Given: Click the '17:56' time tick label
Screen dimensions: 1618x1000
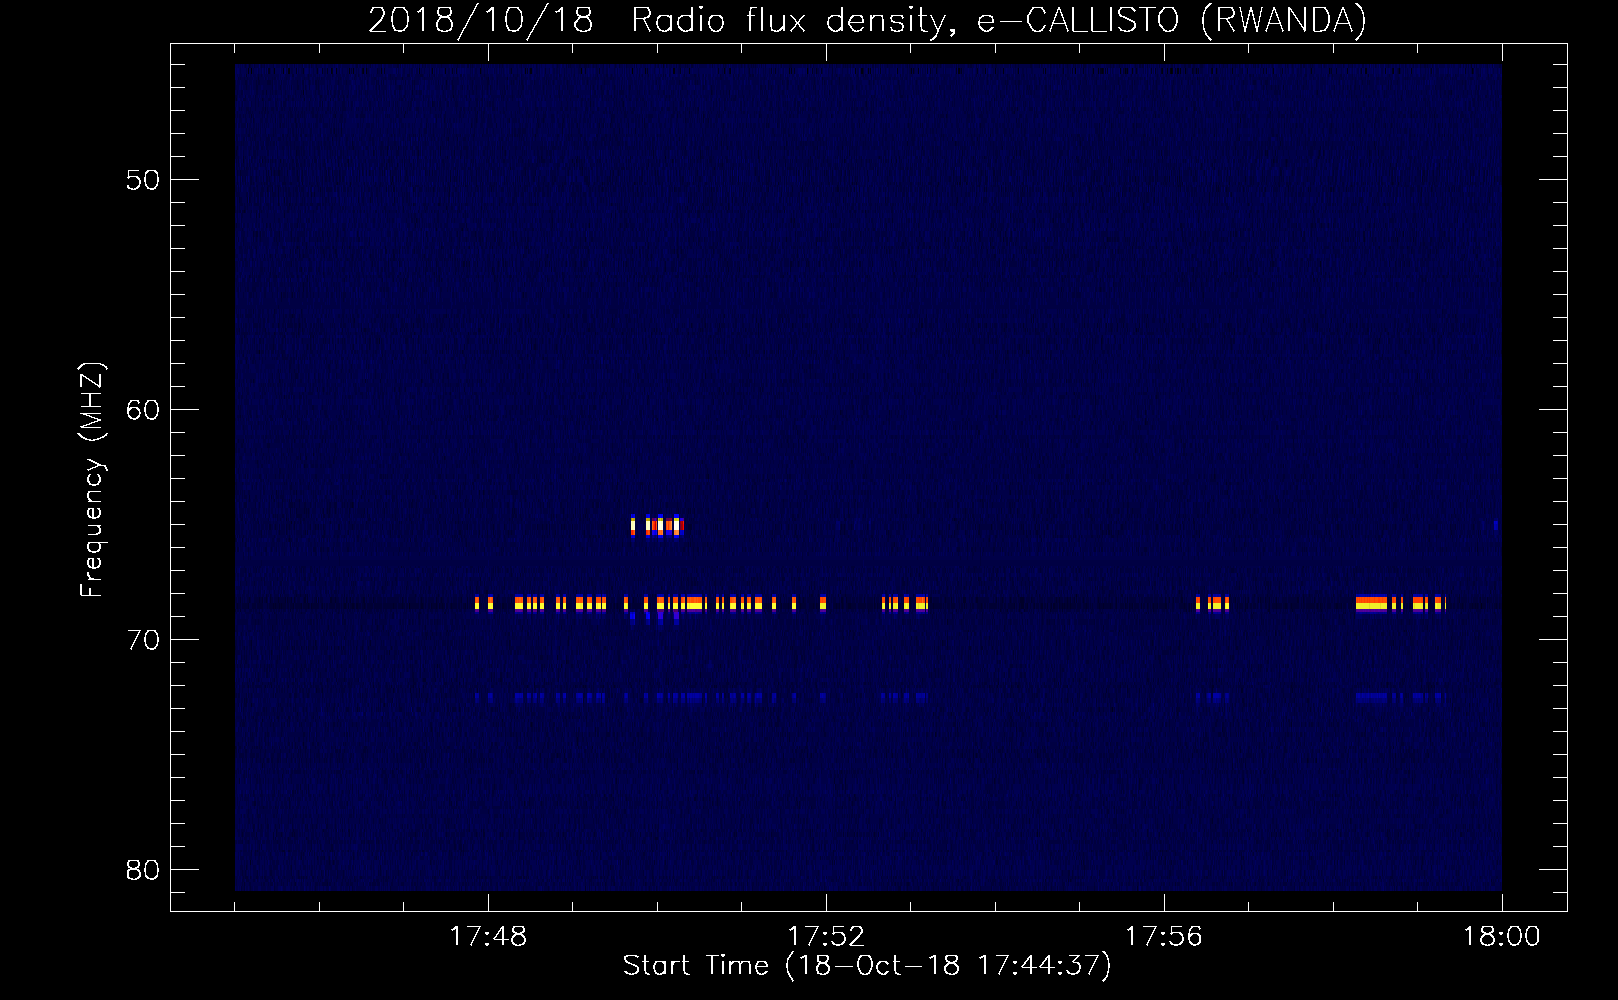Looking at the screenshot, I should point(1163,937).
